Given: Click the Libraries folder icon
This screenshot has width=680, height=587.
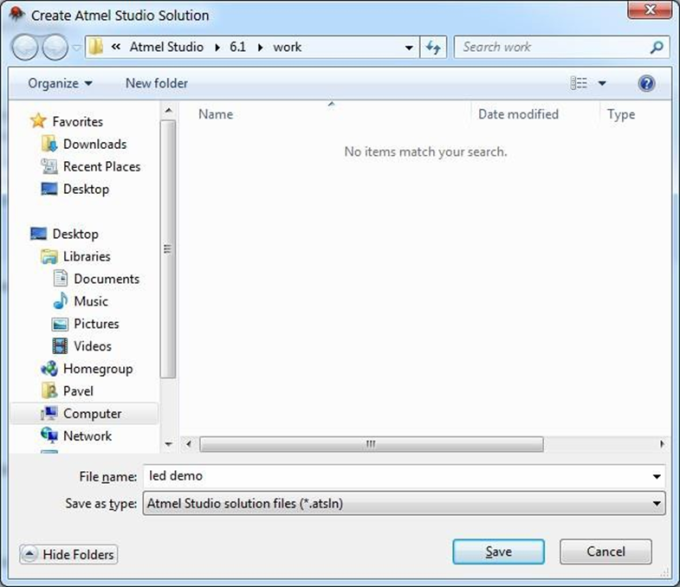Looking at the screenshot, I should pos(49,256).
